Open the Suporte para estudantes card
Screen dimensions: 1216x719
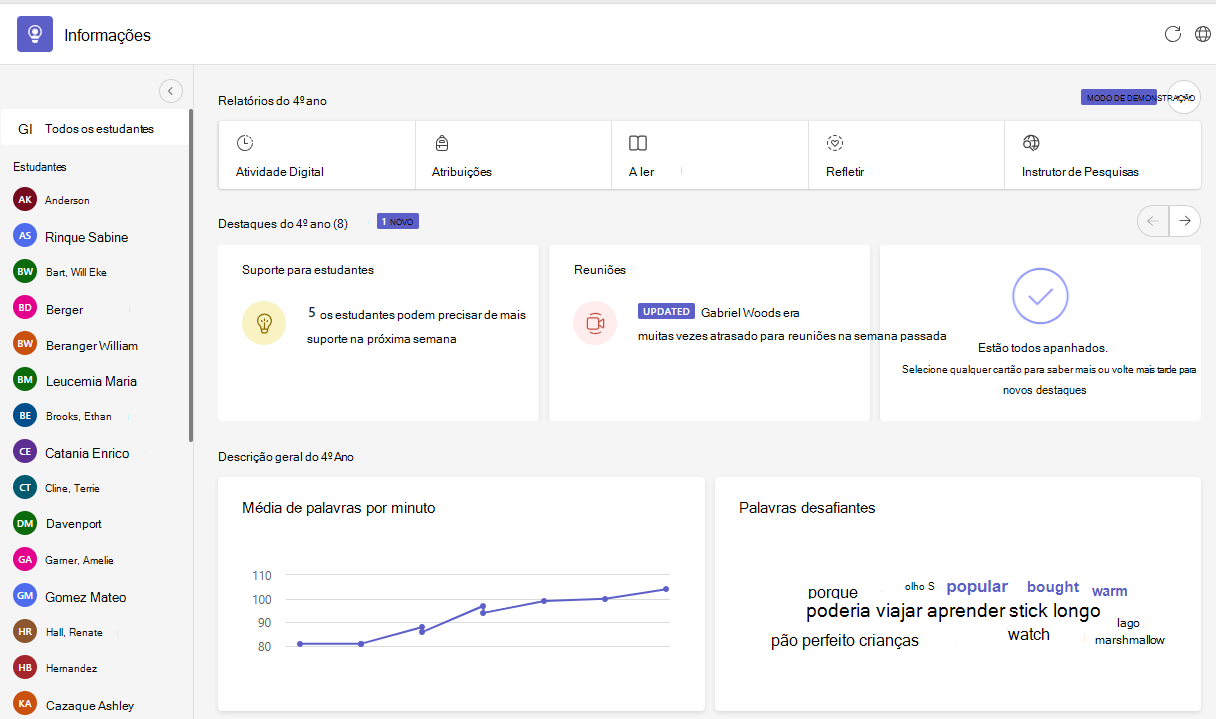click(378, 333)
